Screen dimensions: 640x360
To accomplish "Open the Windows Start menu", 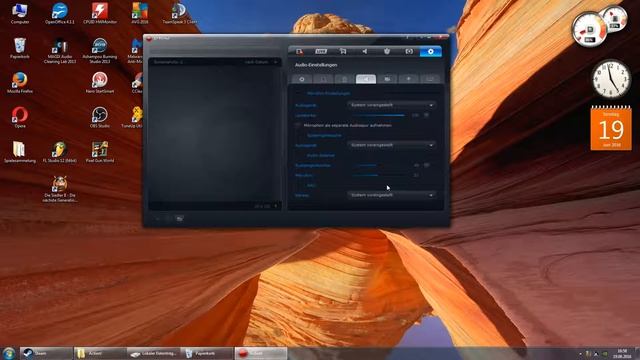I will [x=9, y=353].
